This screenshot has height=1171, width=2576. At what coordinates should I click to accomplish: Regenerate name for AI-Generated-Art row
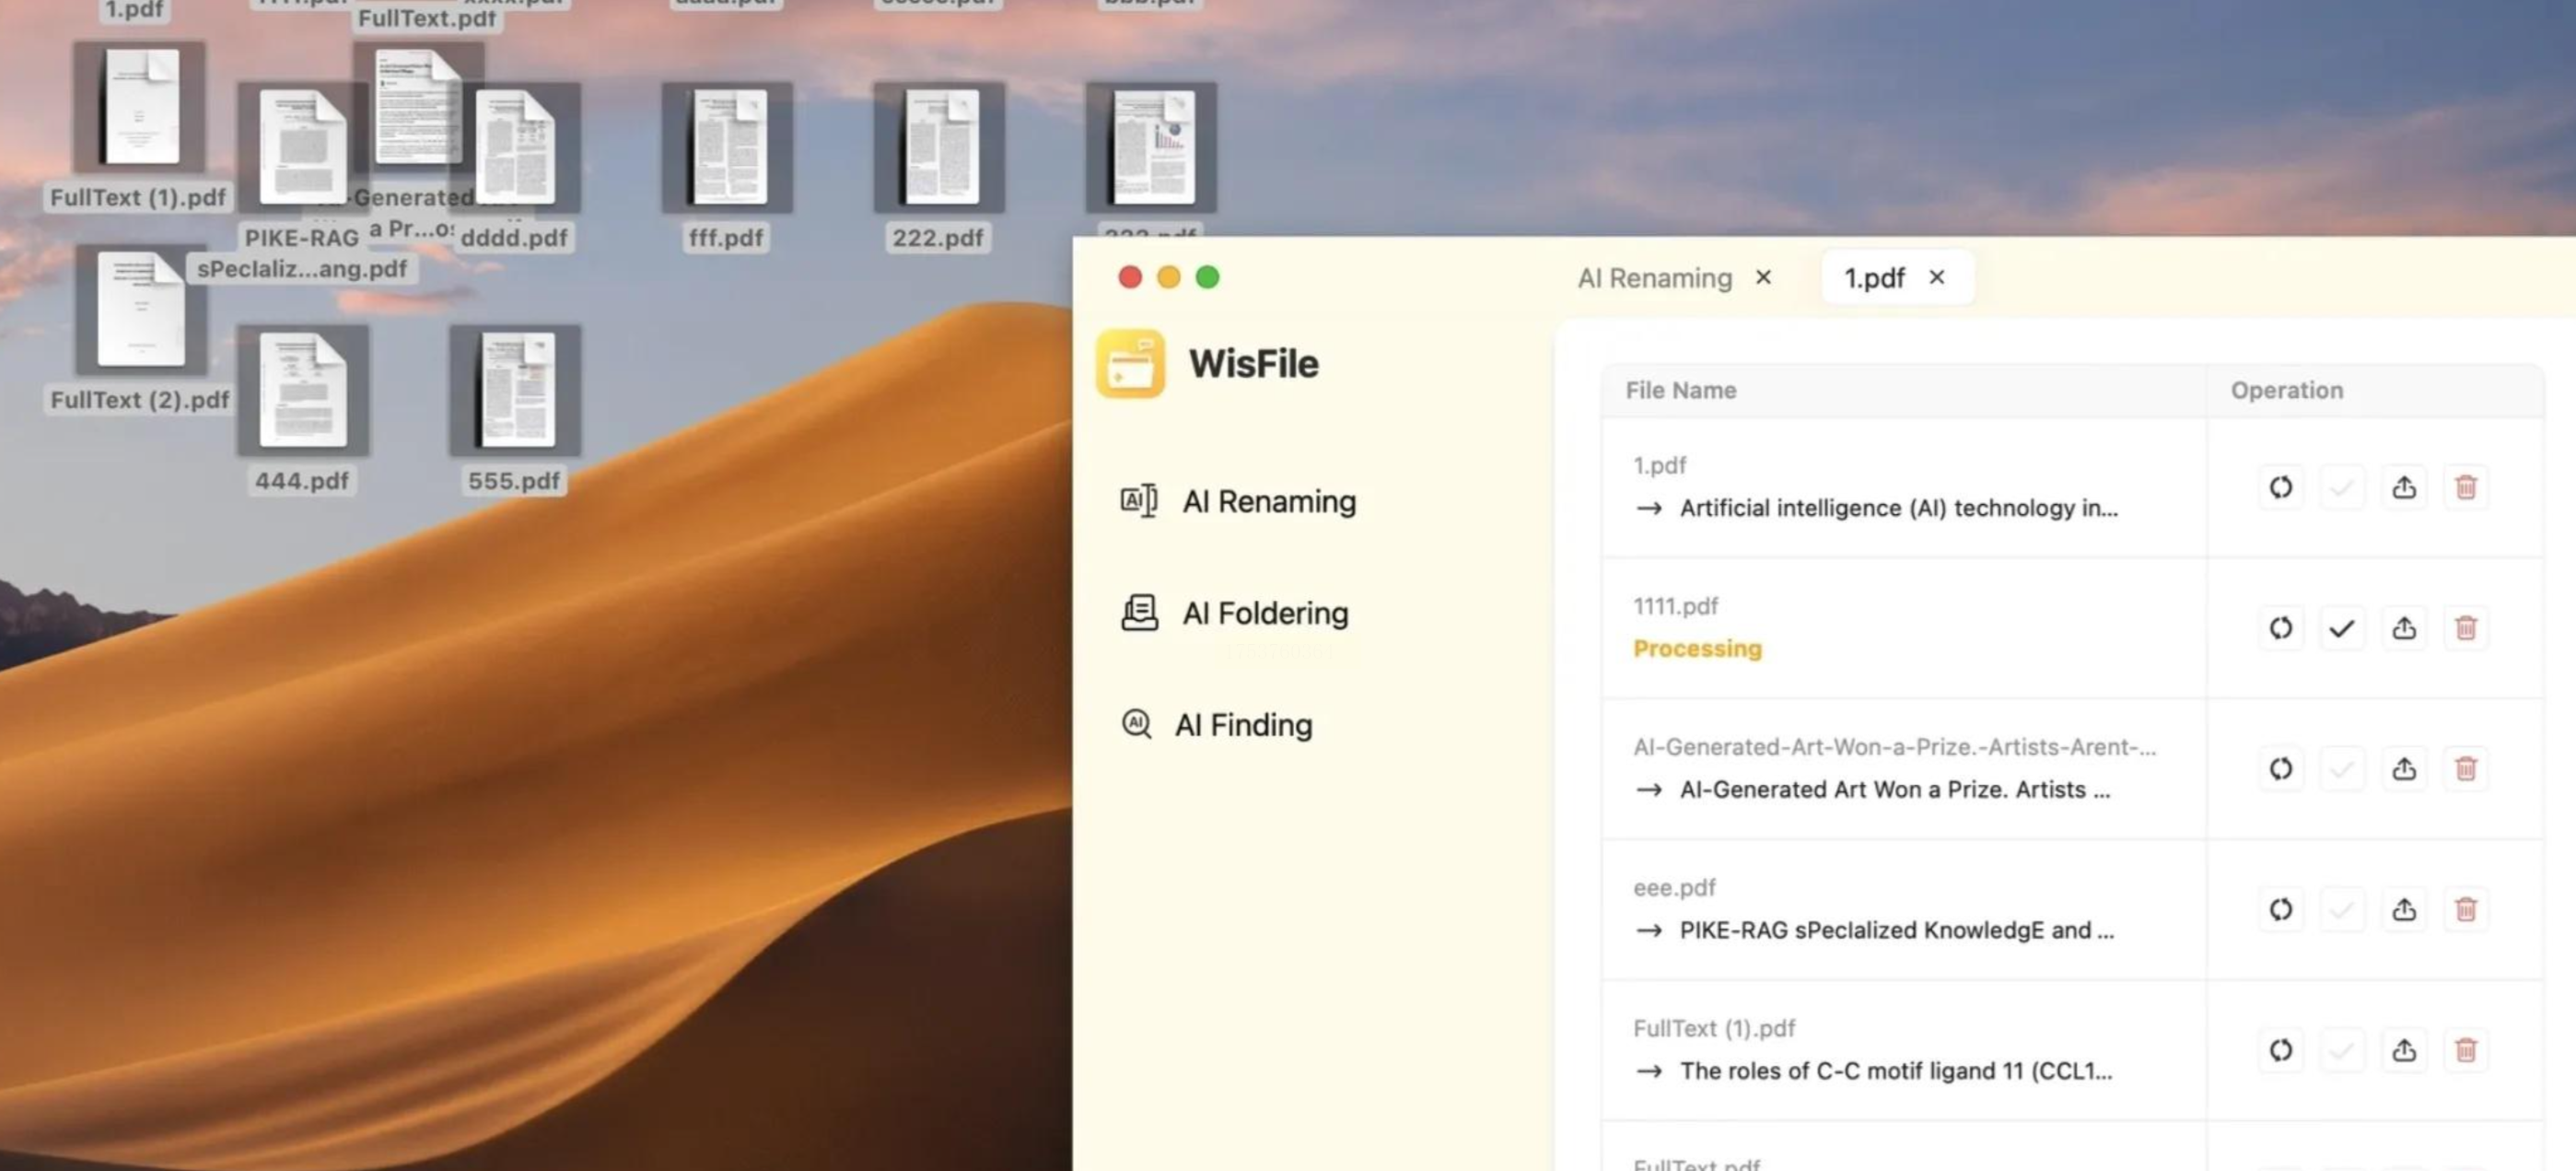coord(2280,769)
